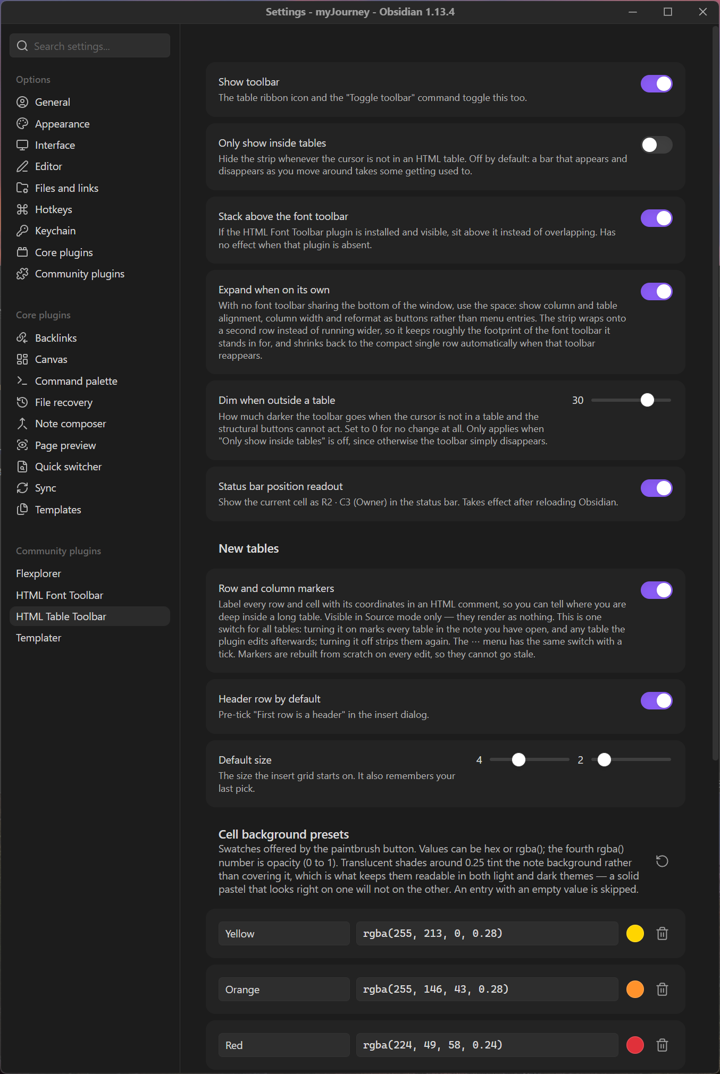
Task: Click the Templates copy icon
Action: click(23, 510)
